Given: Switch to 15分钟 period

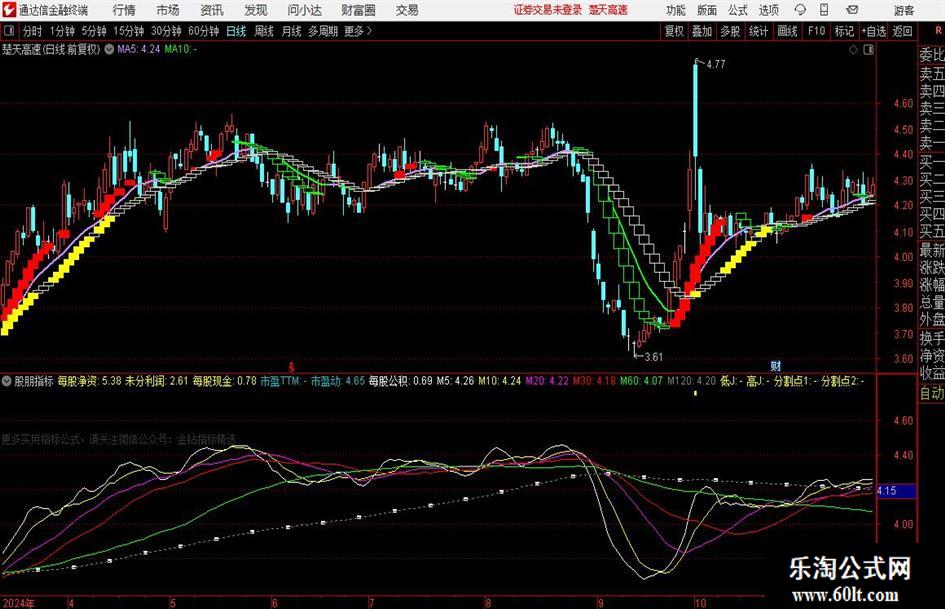Looking at the screenshot, I should click(x=128, y=31).
